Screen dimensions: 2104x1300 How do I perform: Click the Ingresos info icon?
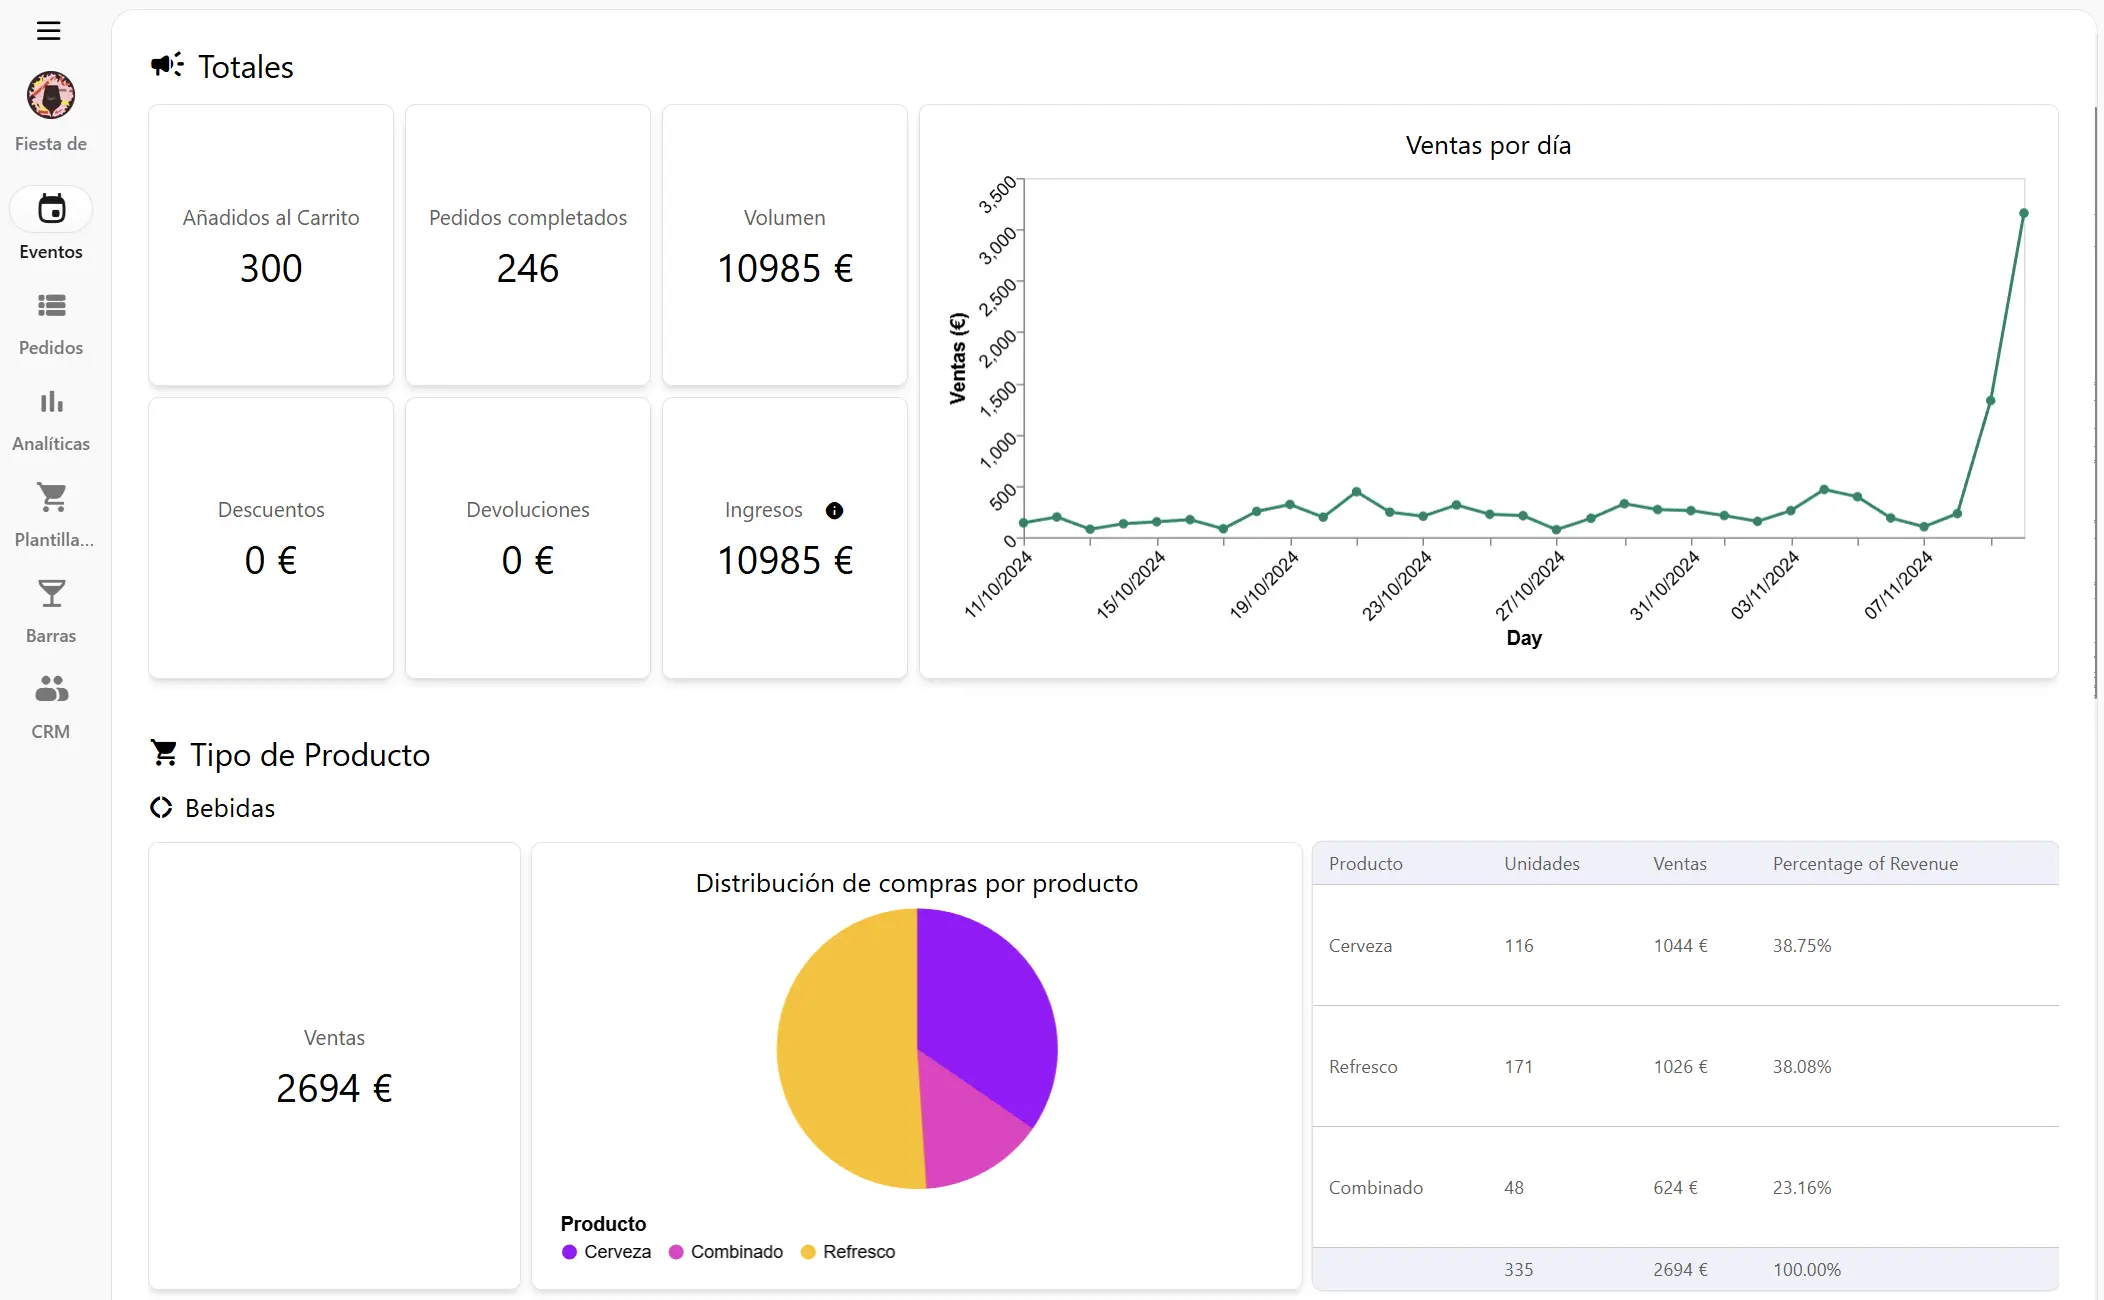pyautogui.click(x=834, y=511)
